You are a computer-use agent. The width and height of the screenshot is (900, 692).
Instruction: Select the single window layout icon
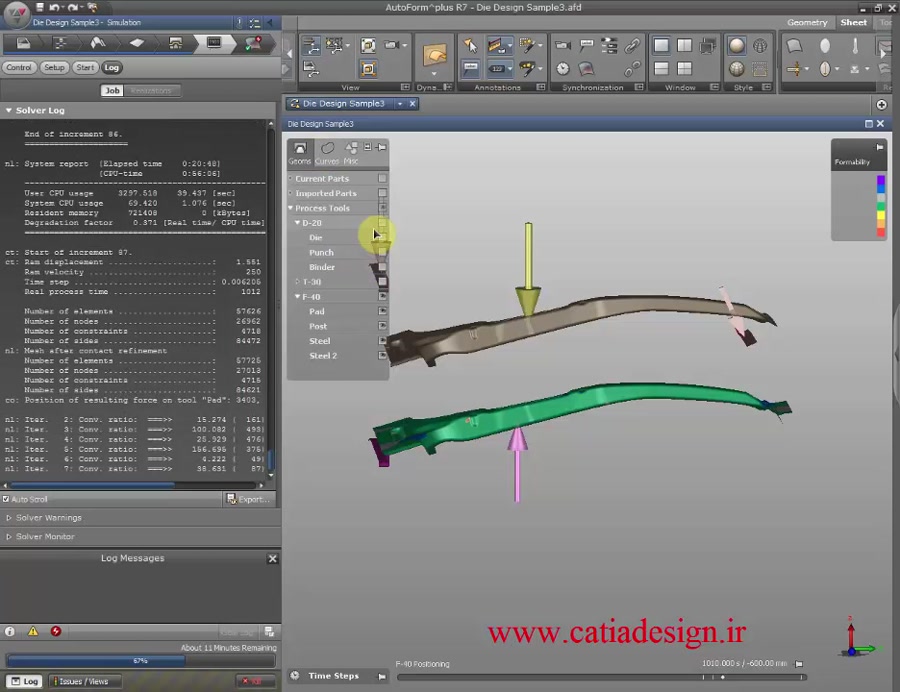pyautogui.click(x=661, y=45)
